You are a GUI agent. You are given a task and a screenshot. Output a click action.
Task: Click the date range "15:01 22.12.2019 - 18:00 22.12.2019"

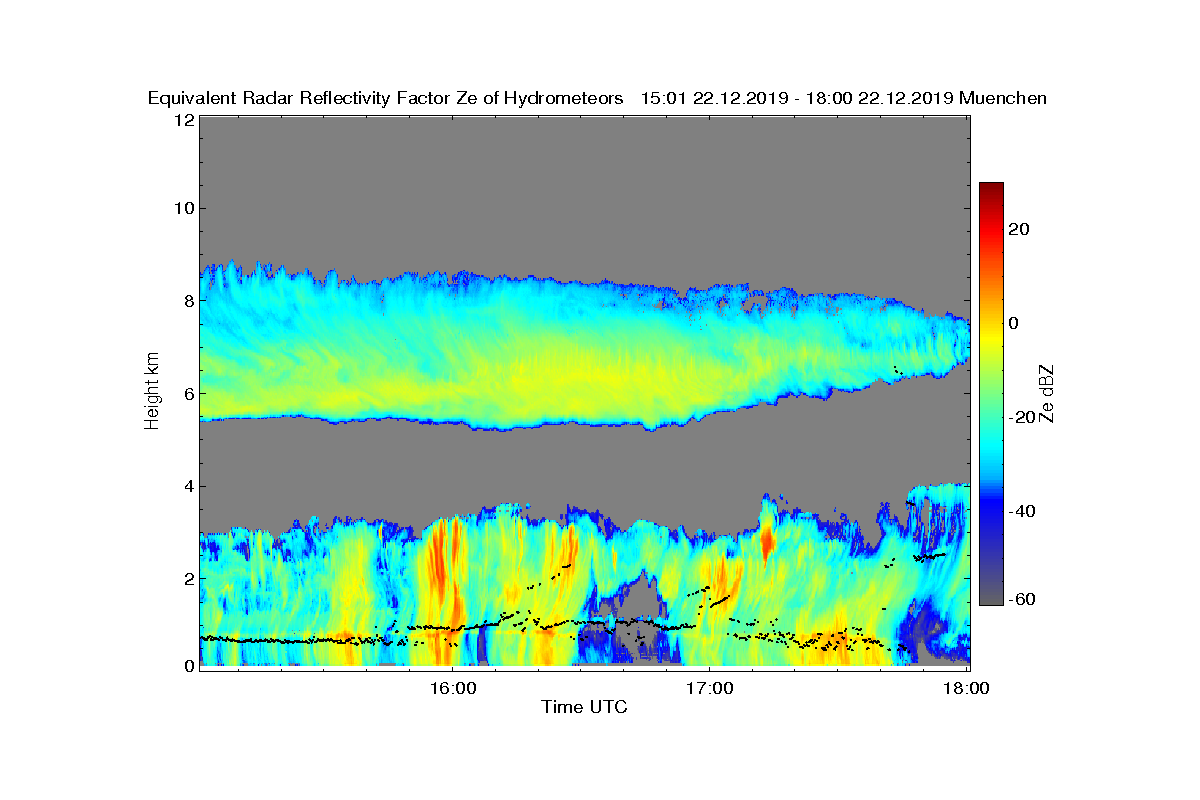coord(797,98)
